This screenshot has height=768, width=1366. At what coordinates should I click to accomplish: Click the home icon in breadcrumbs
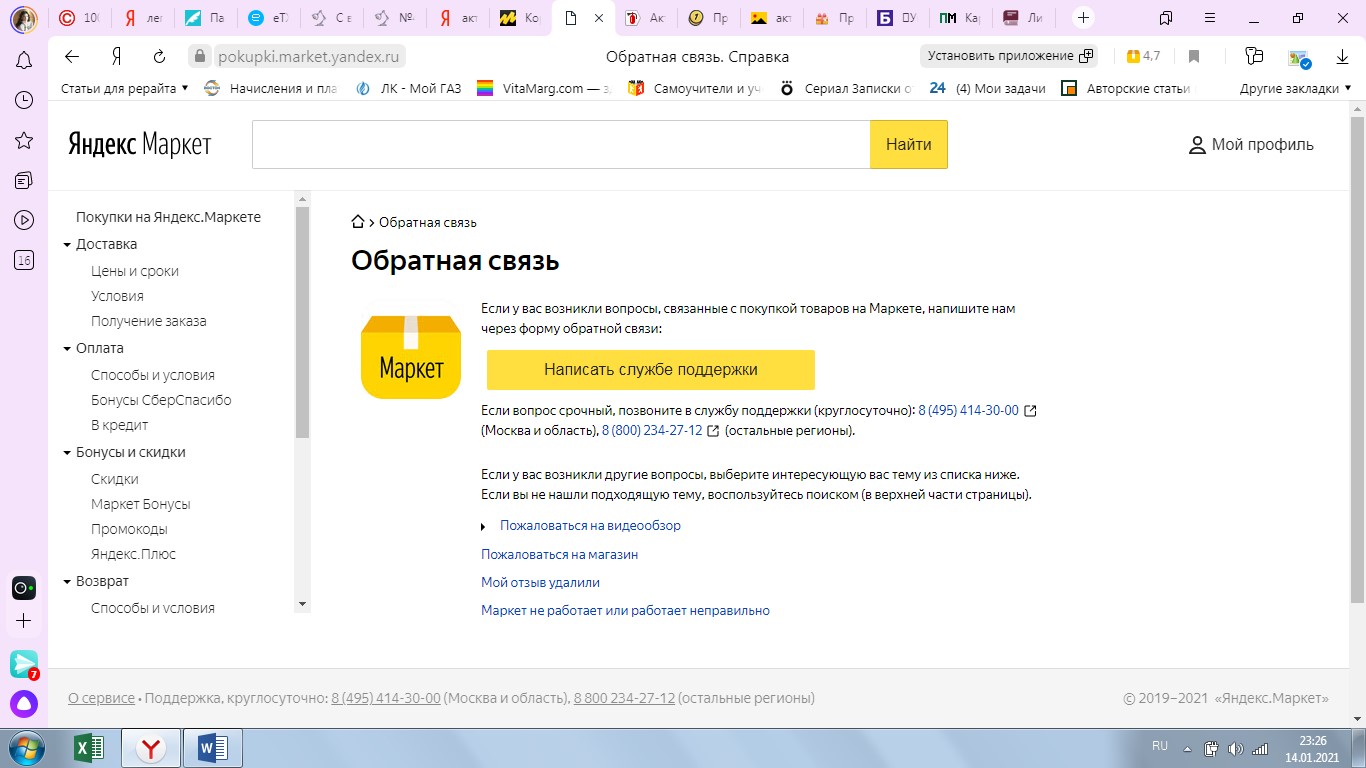[x=358, y=222]
